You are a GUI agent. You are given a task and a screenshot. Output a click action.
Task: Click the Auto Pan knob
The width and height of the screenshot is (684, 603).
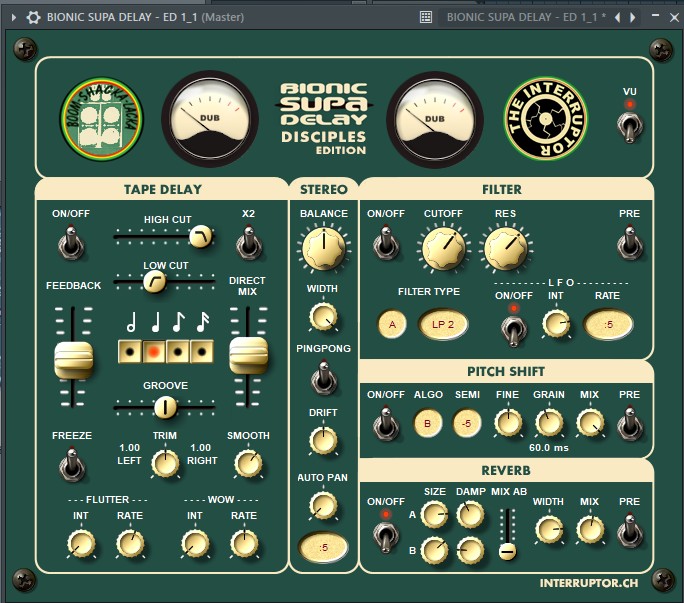[x=323, y=506]
